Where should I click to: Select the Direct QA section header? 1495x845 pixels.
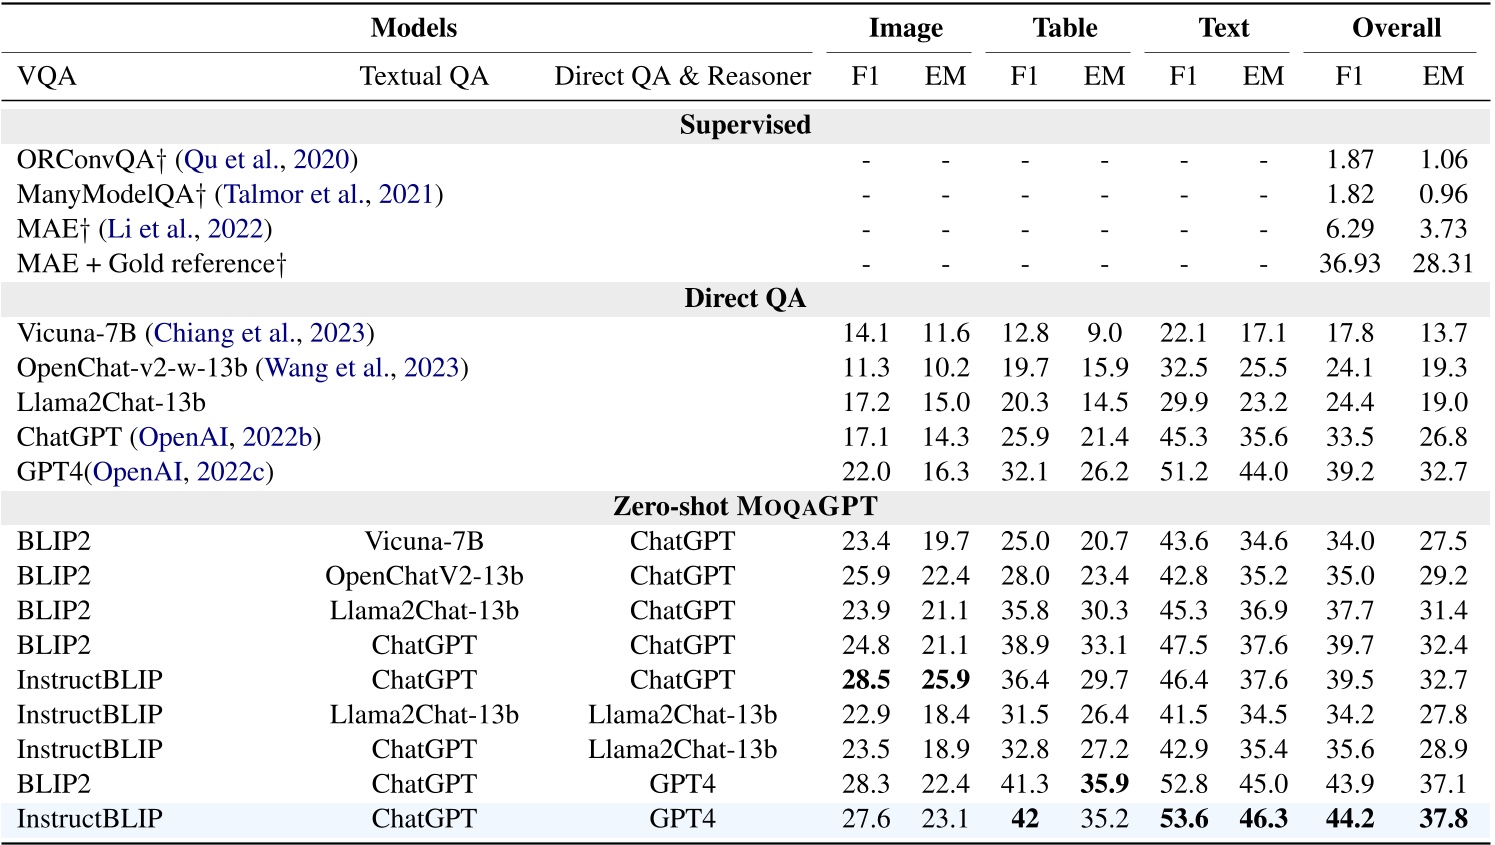745,298
